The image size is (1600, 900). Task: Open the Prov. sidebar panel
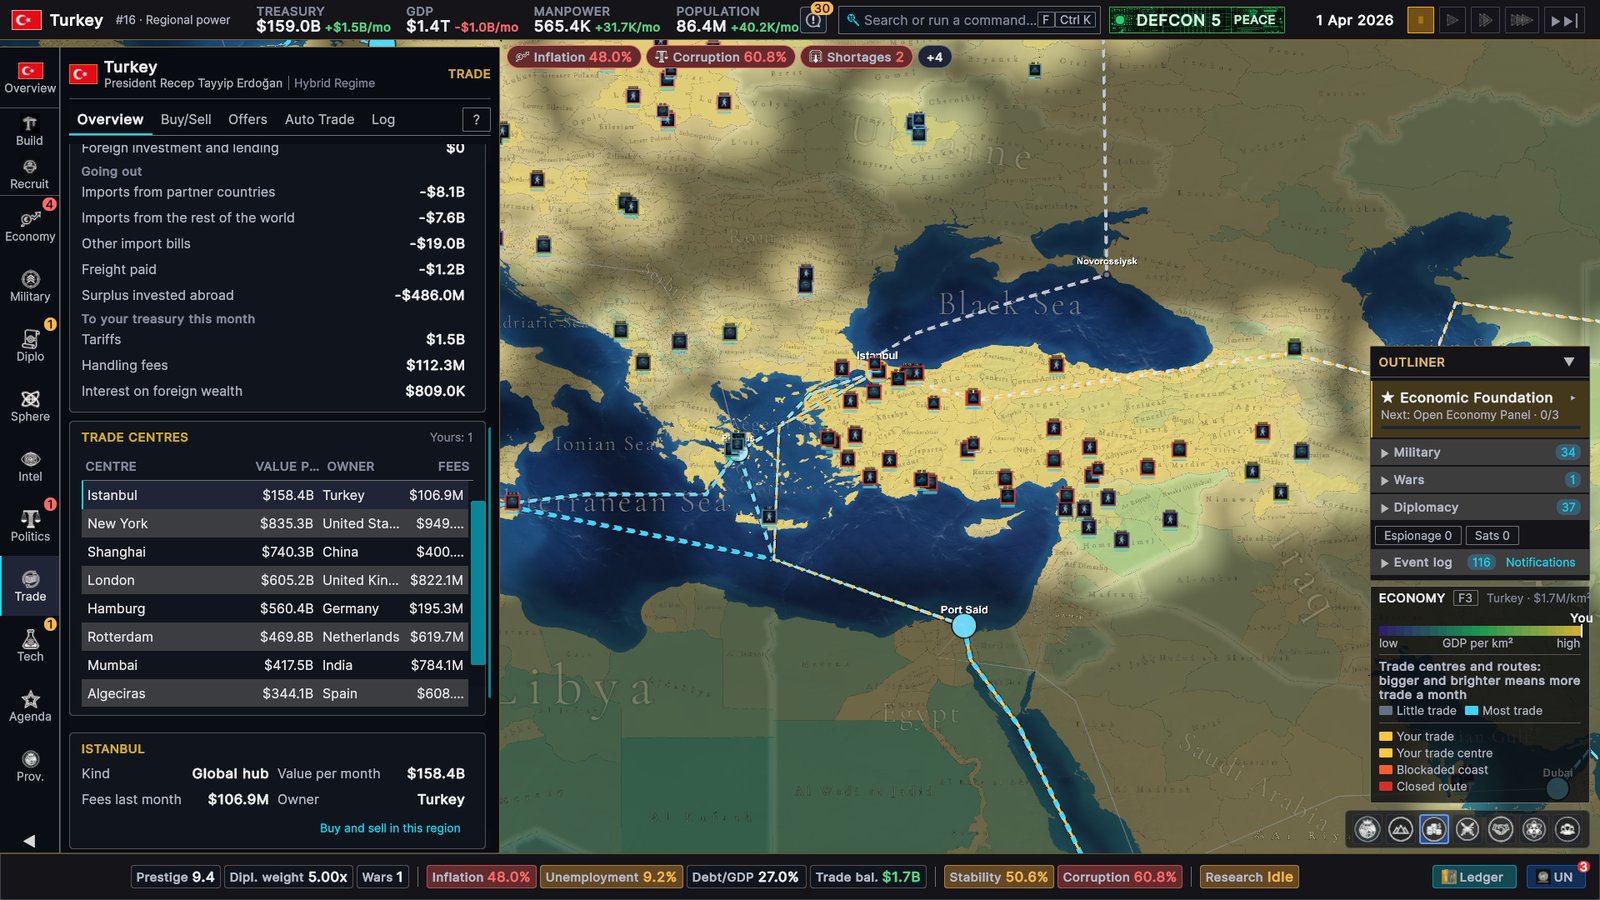(x=30, y=766)
